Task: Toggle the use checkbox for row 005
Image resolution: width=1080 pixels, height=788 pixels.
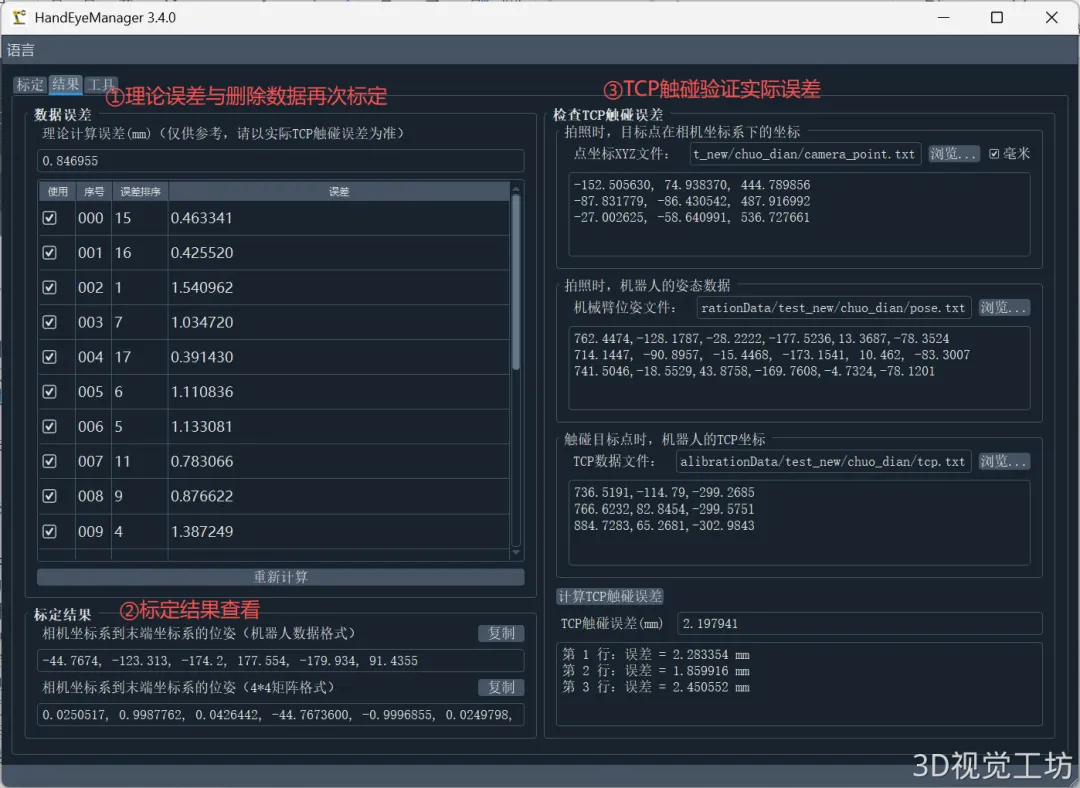Action: click(x=50, y=391)
